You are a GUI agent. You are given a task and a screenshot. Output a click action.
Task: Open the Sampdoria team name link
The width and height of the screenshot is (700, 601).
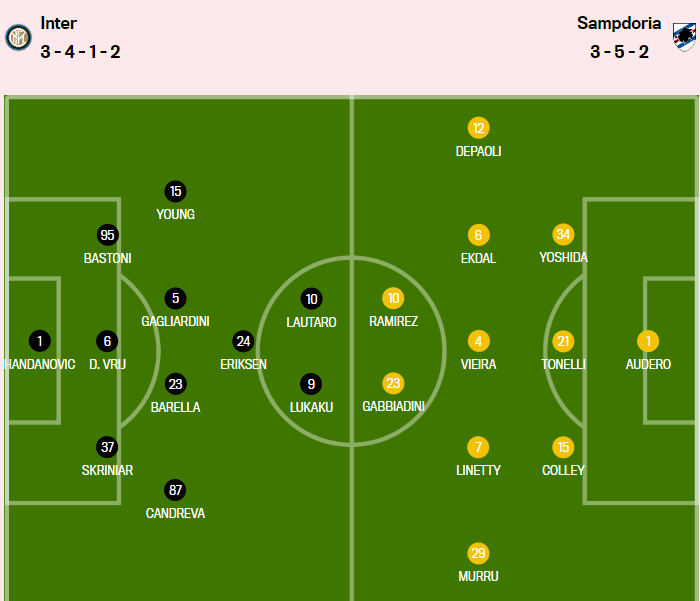click(x=619, y=22)
